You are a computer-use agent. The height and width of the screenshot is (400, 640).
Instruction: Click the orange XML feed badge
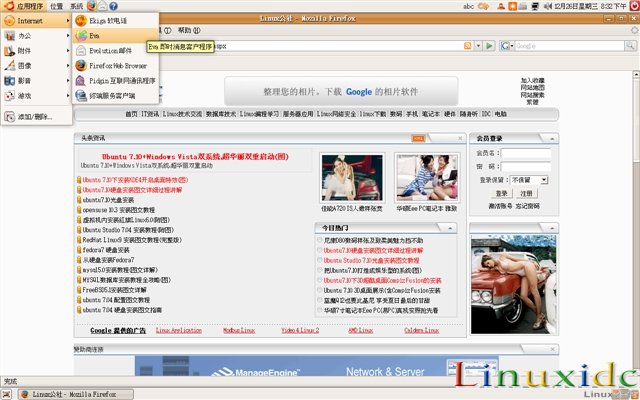418,138
